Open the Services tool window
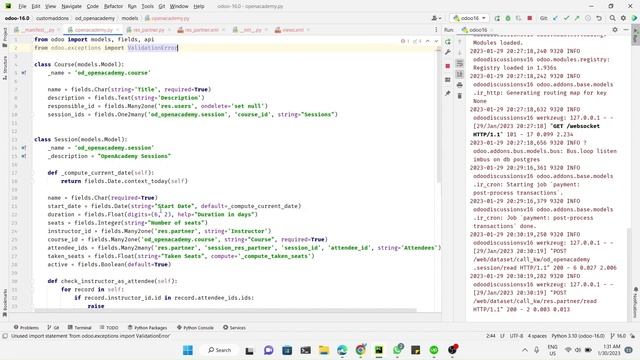The height and width of the screenshot is (360, 640). pos(234,327)
